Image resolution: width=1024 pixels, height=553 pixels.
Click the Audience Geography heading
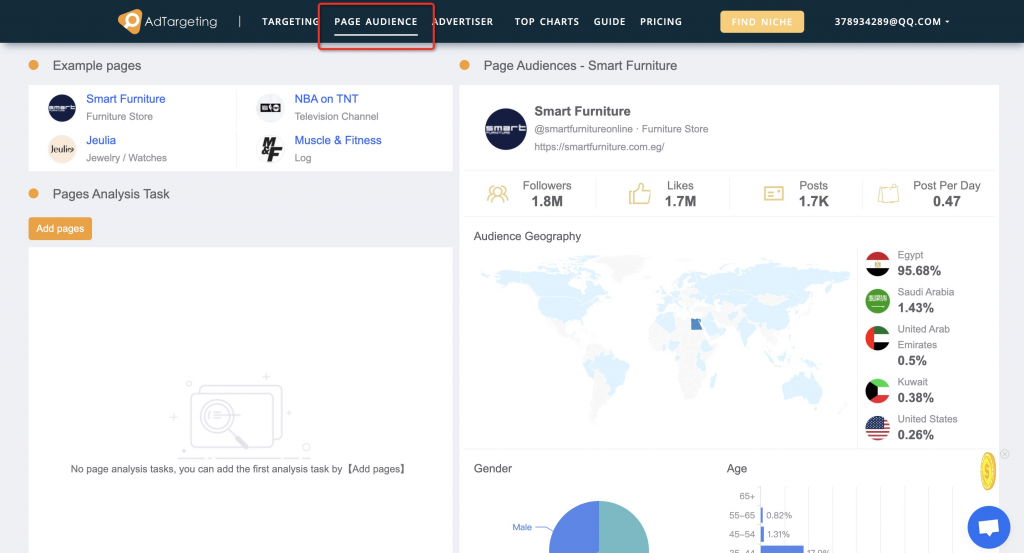pyautogui.click(x=527, y=236)
